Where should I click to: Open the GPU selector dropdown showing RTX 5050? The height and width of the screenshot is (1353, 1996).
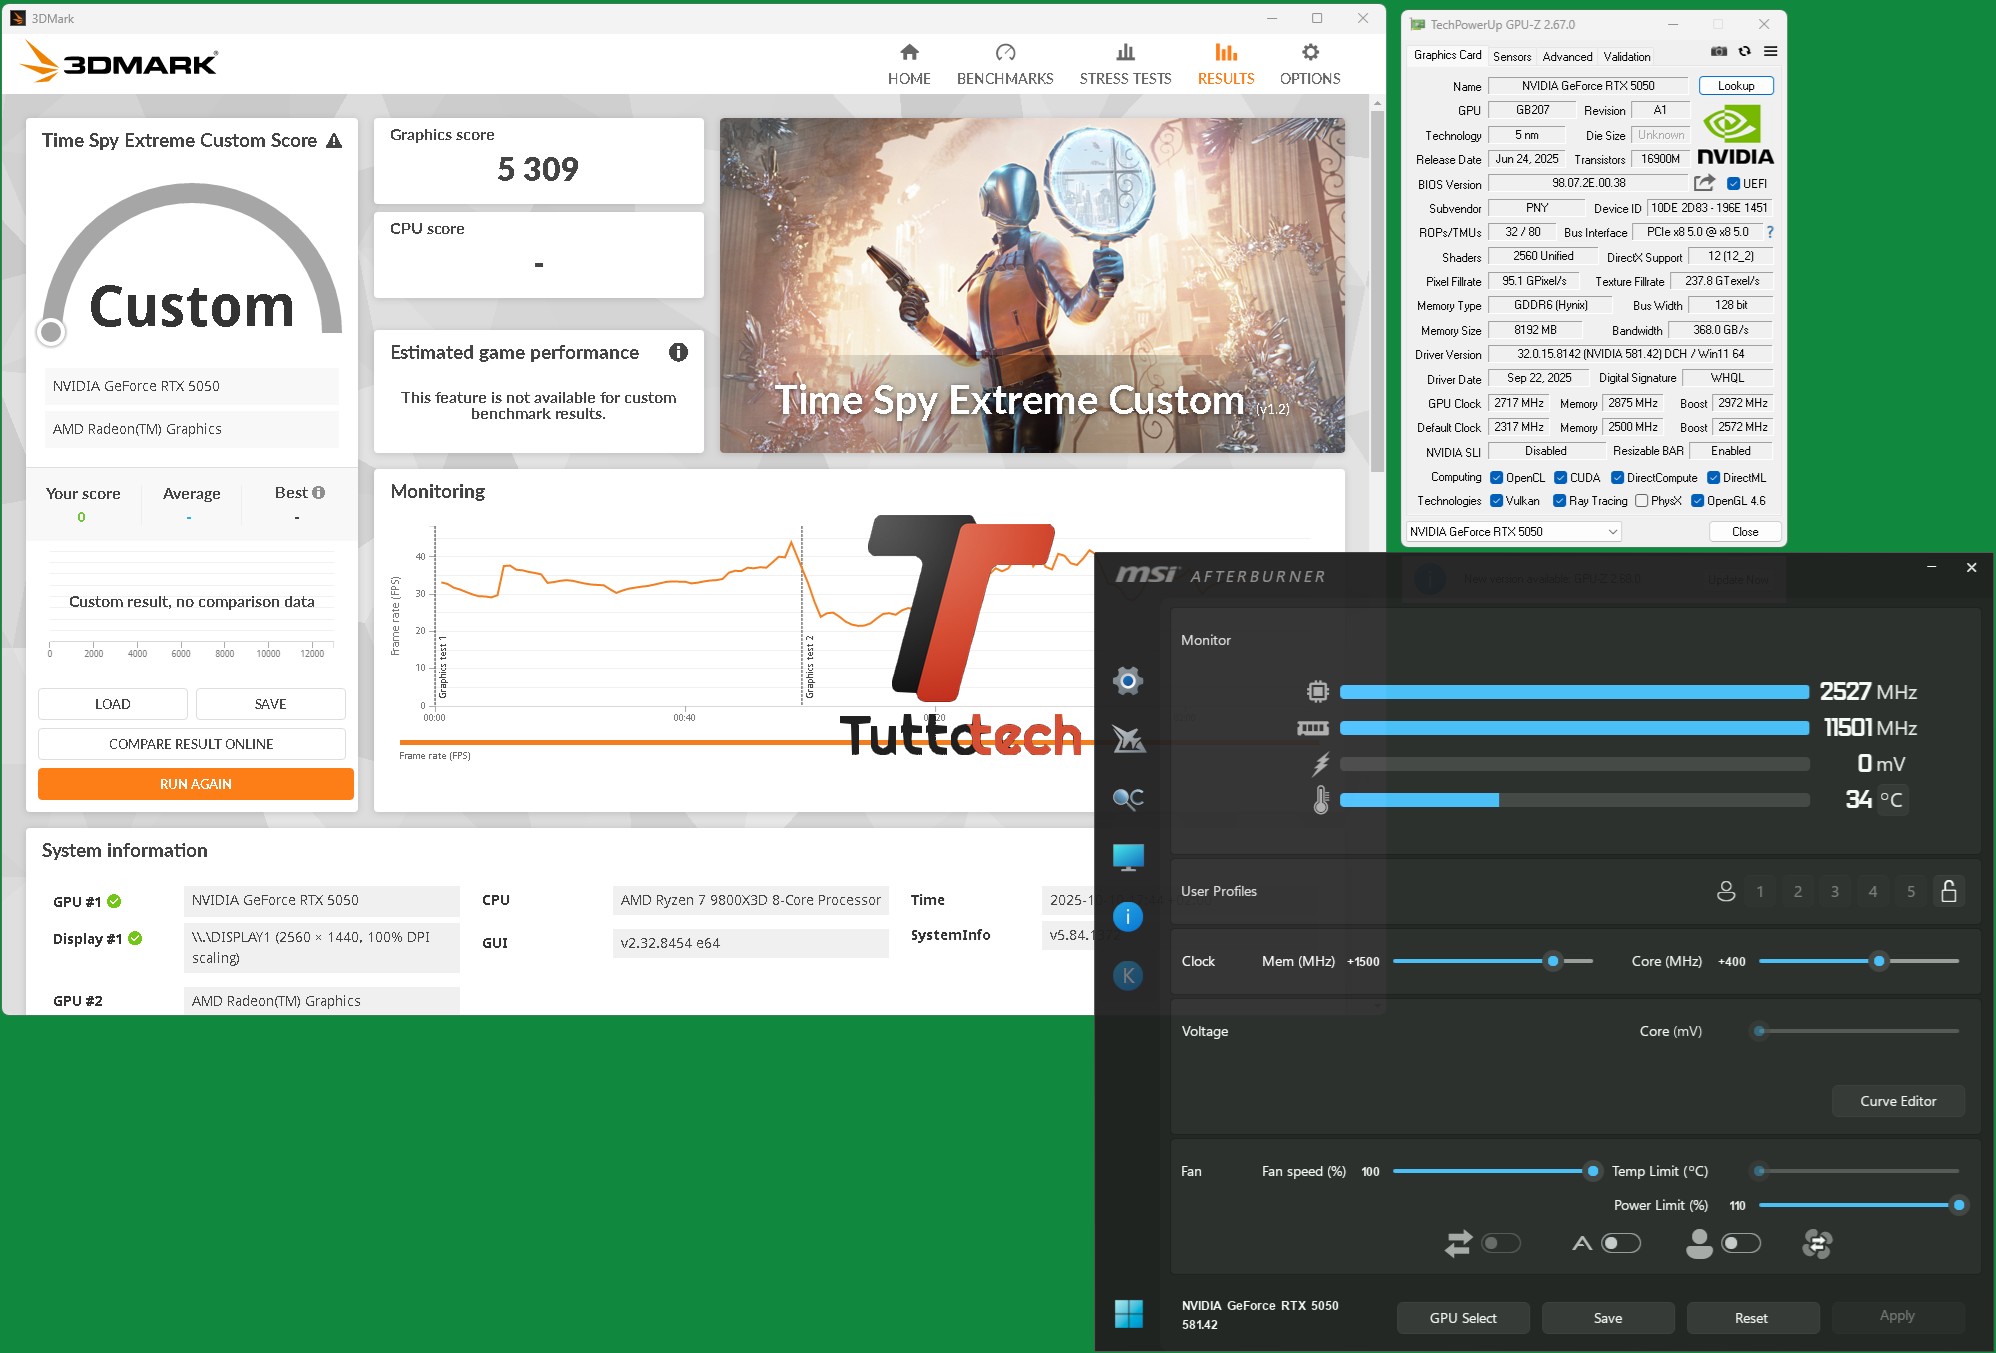point(1512,531)
